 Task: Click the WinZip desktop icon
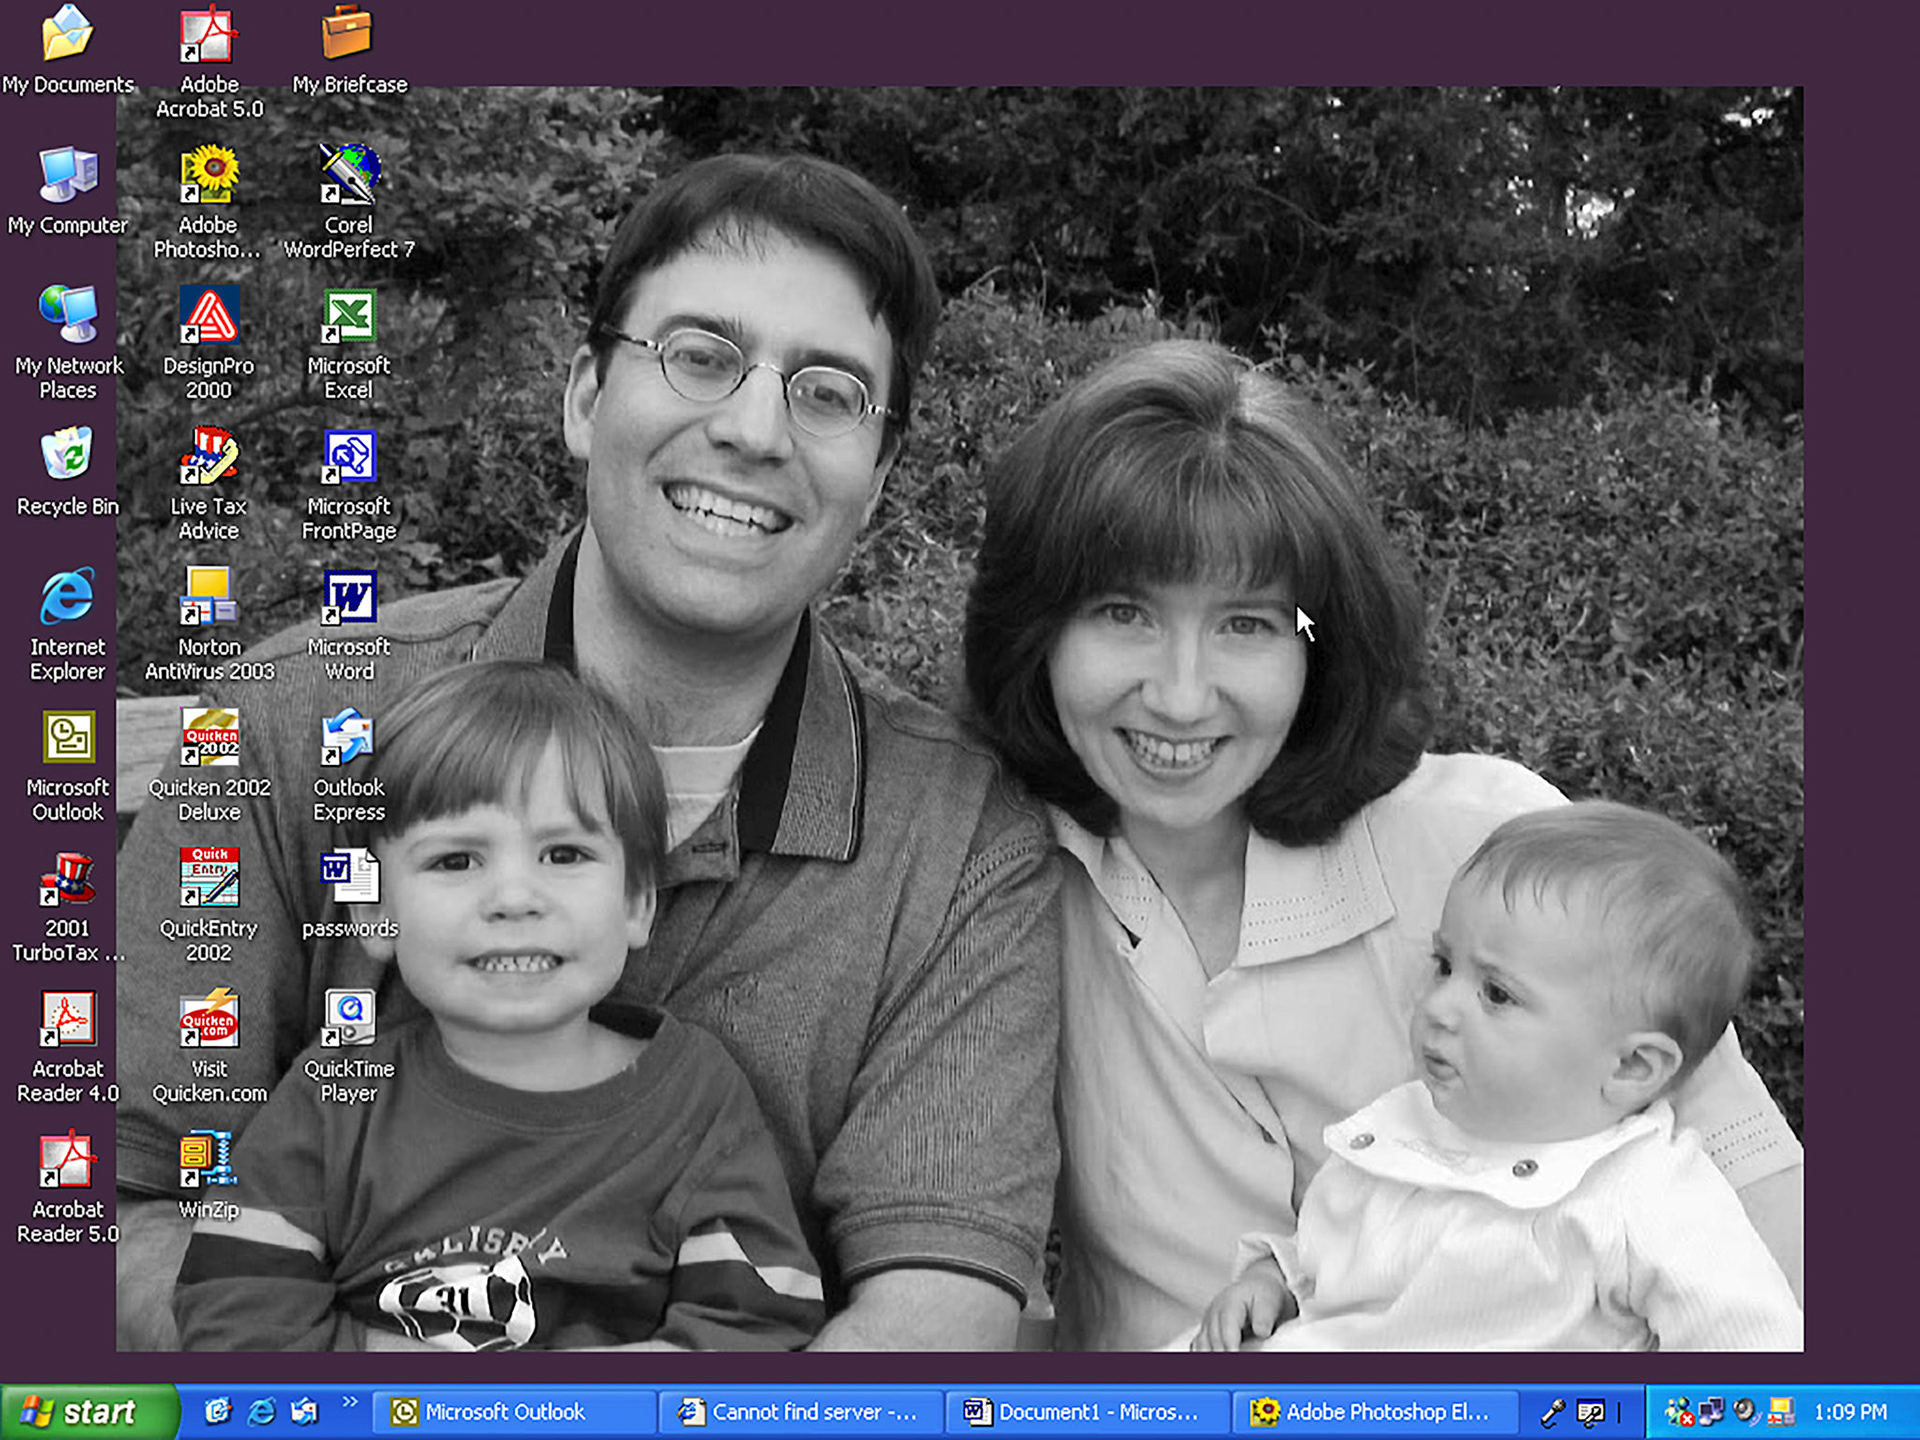pyautogui.click(x=209, y=1160)
